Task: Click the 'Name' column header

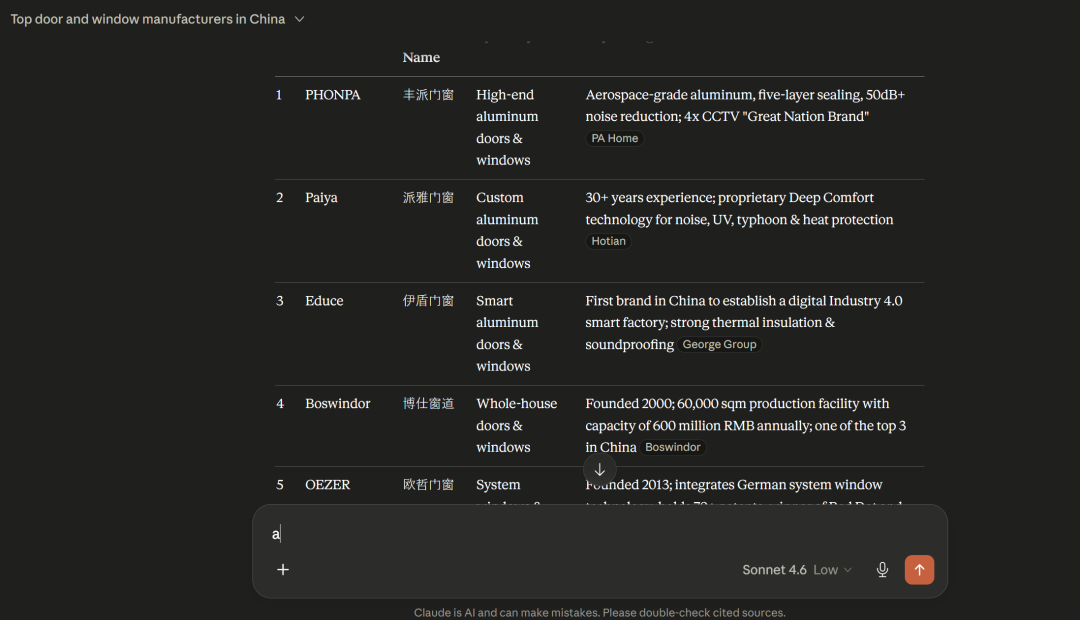Action: coord(422,57)
